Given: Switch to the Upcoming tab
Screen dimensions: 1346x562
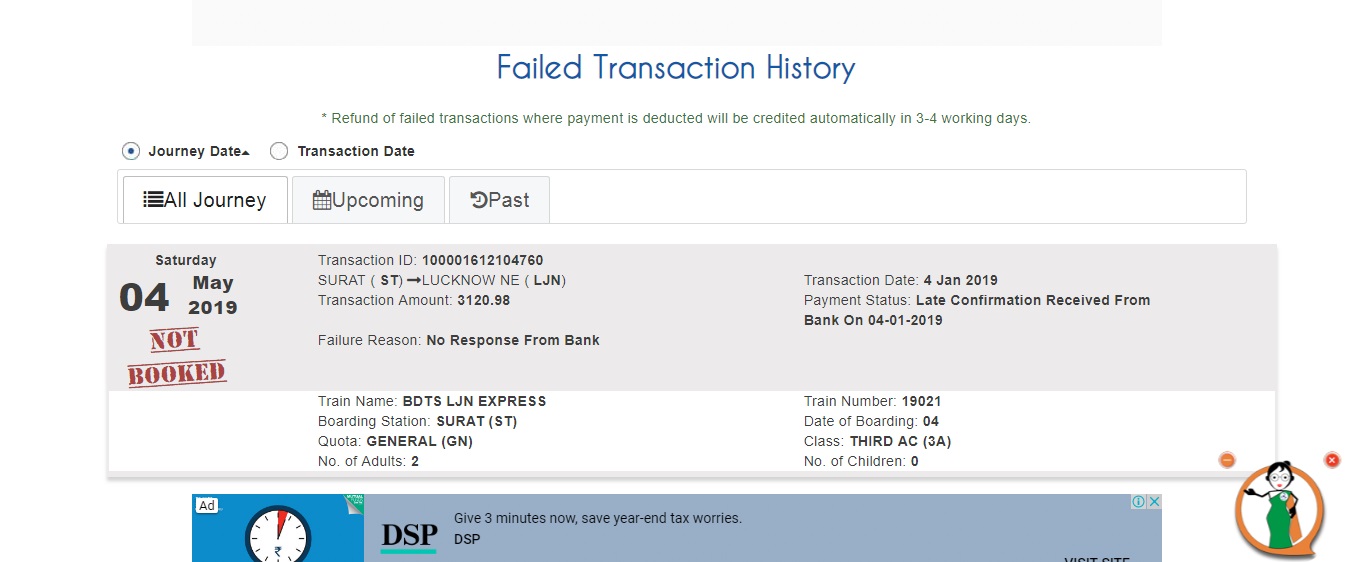Looking at the screenshot, I should [368, 200].
